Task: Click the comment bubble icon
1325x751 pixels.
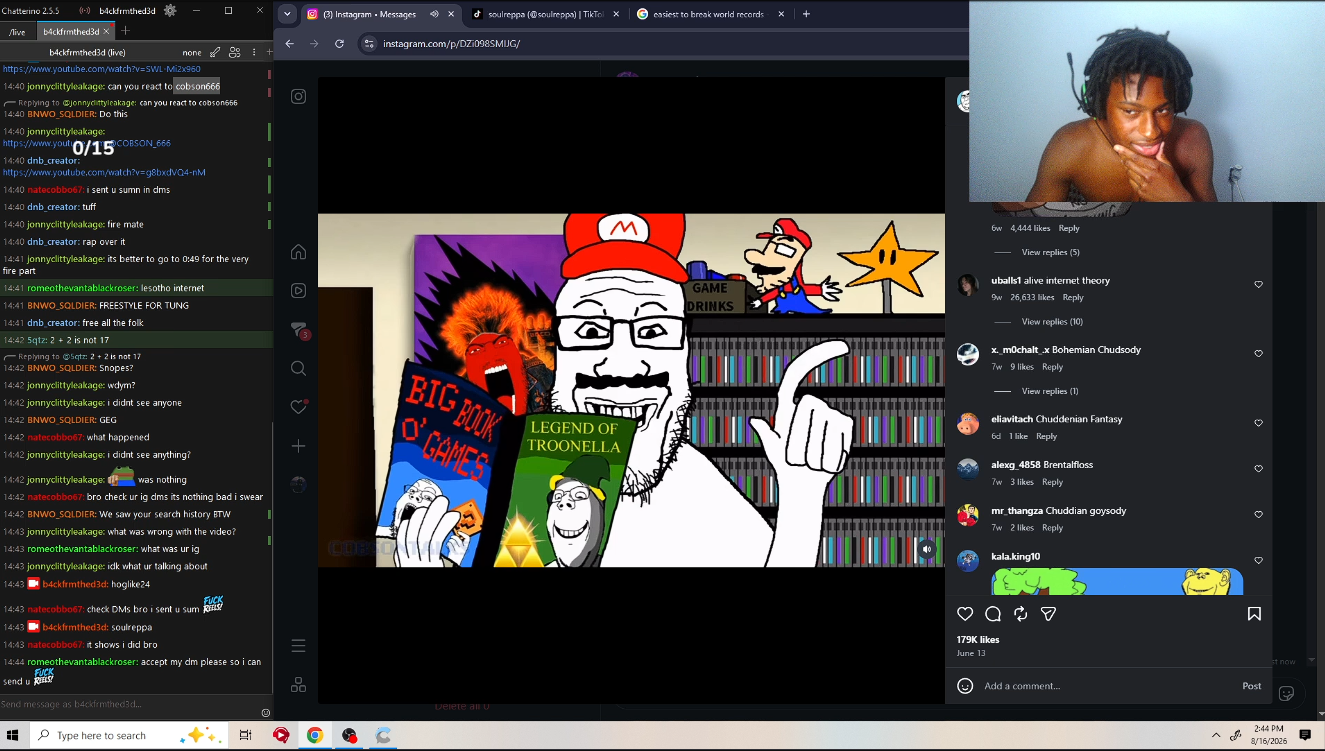Action: 993,614
